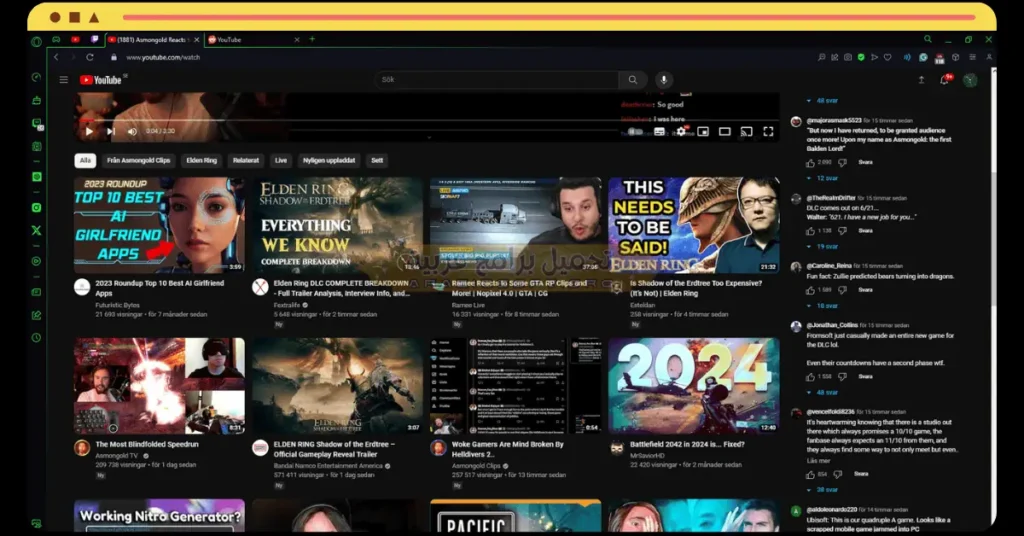Screen dimensions: 1024x536
Task: Click the Twitch pinned tab icon
Action: tap(95, 39)
